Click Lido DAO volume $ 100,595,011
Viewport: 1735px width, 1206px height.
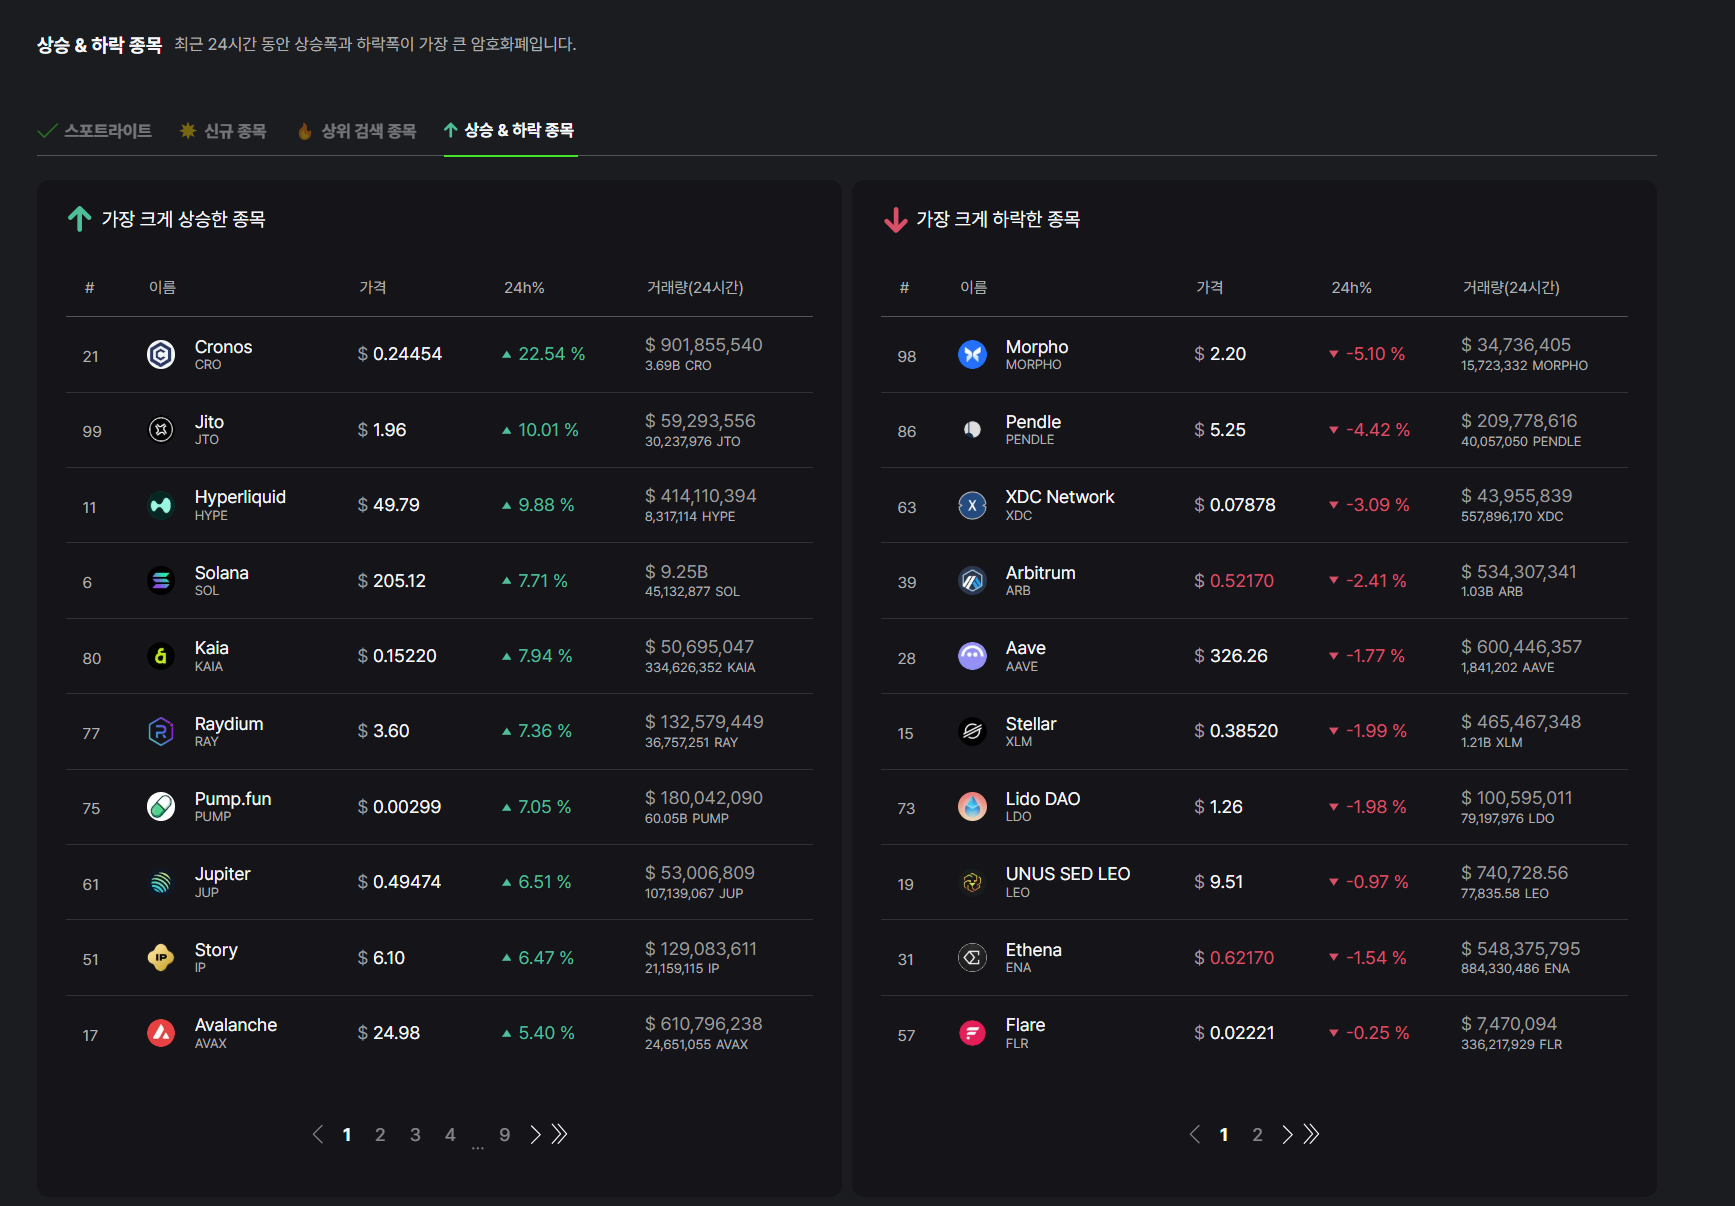point(1517,798)
